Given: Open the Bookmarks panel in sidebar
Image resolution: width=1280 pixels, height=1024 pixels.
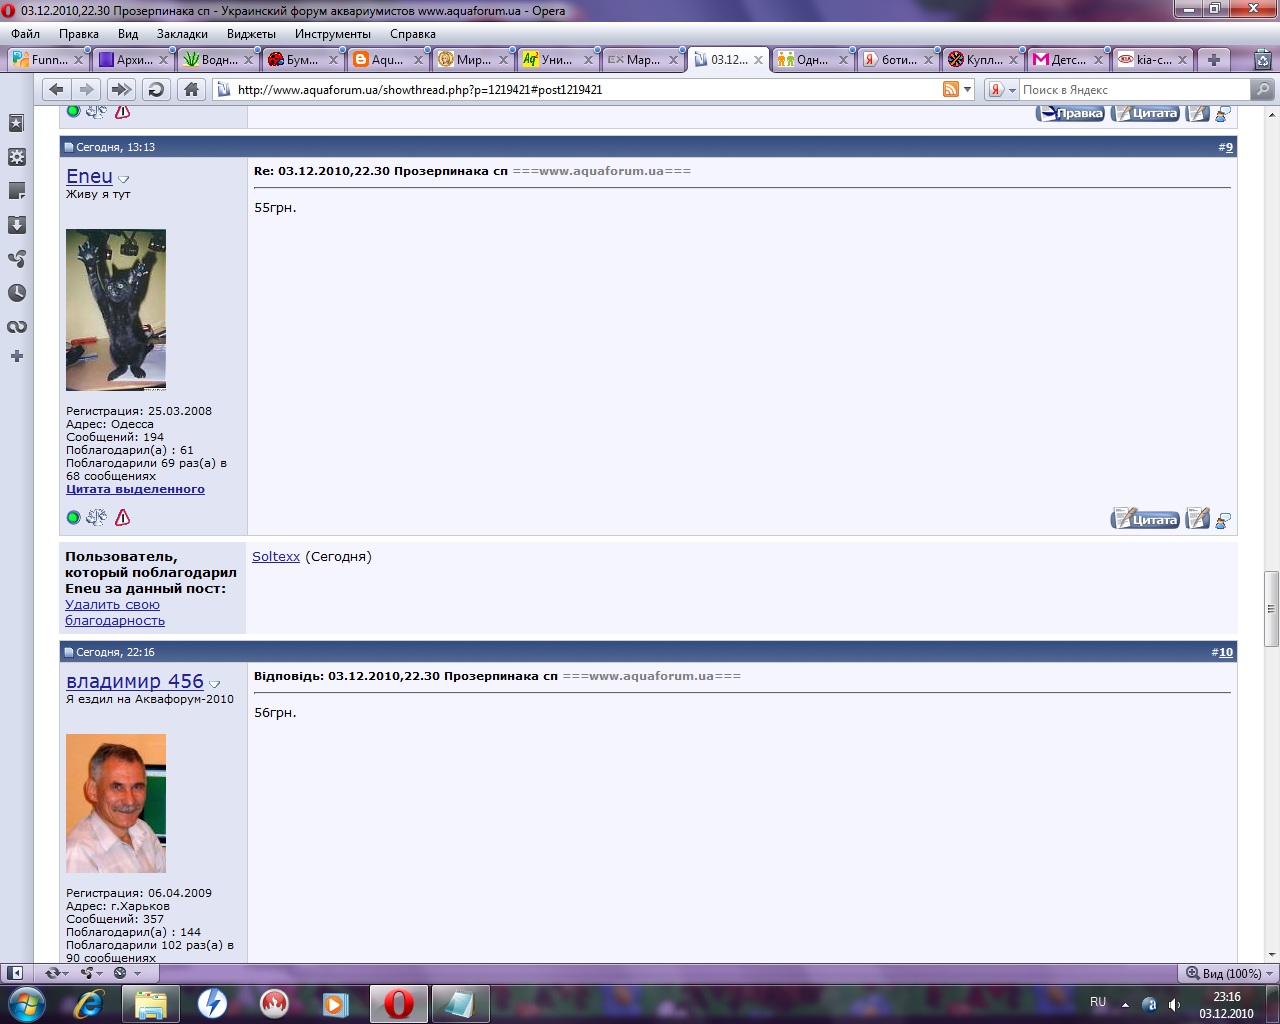Looking at the screenshot, I should pos(17,123).
